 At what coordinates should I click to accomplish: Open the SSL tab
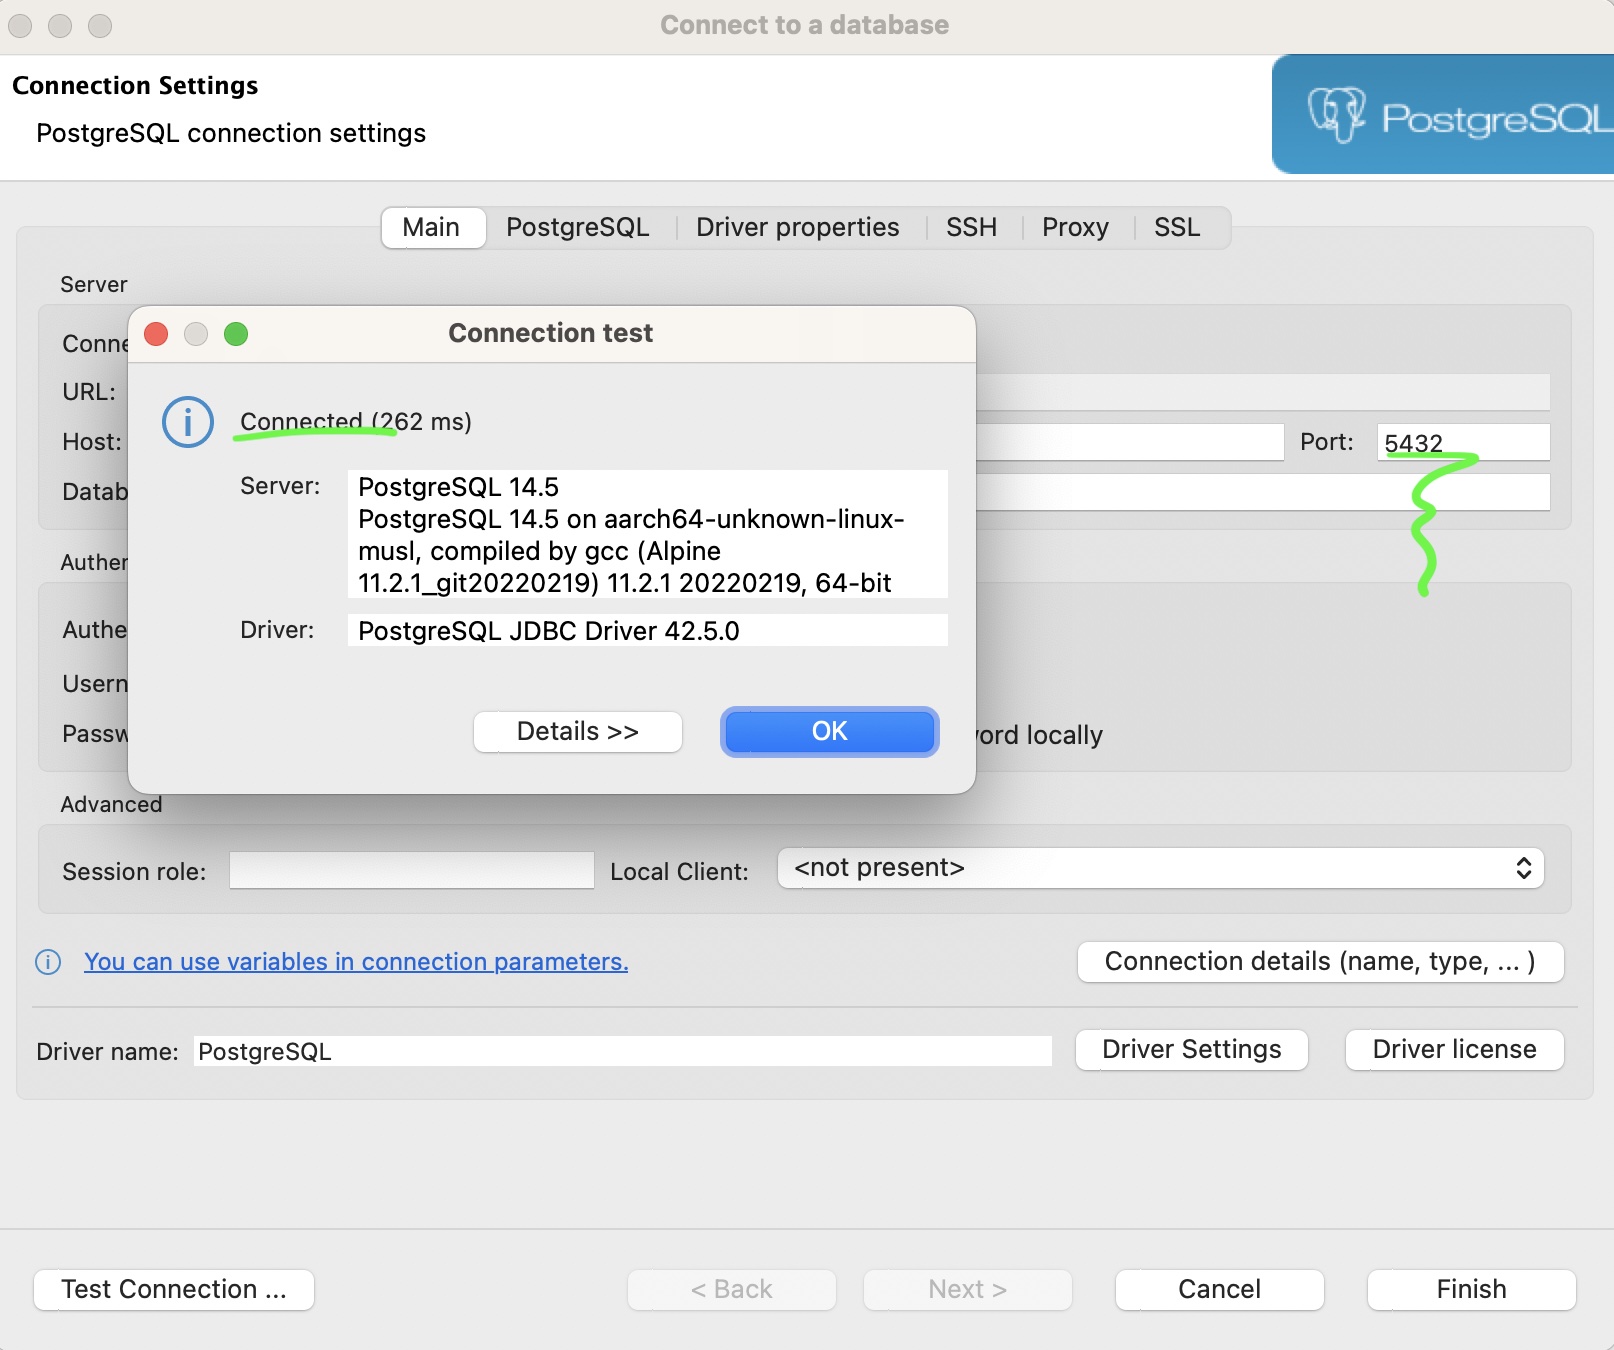1177,228
